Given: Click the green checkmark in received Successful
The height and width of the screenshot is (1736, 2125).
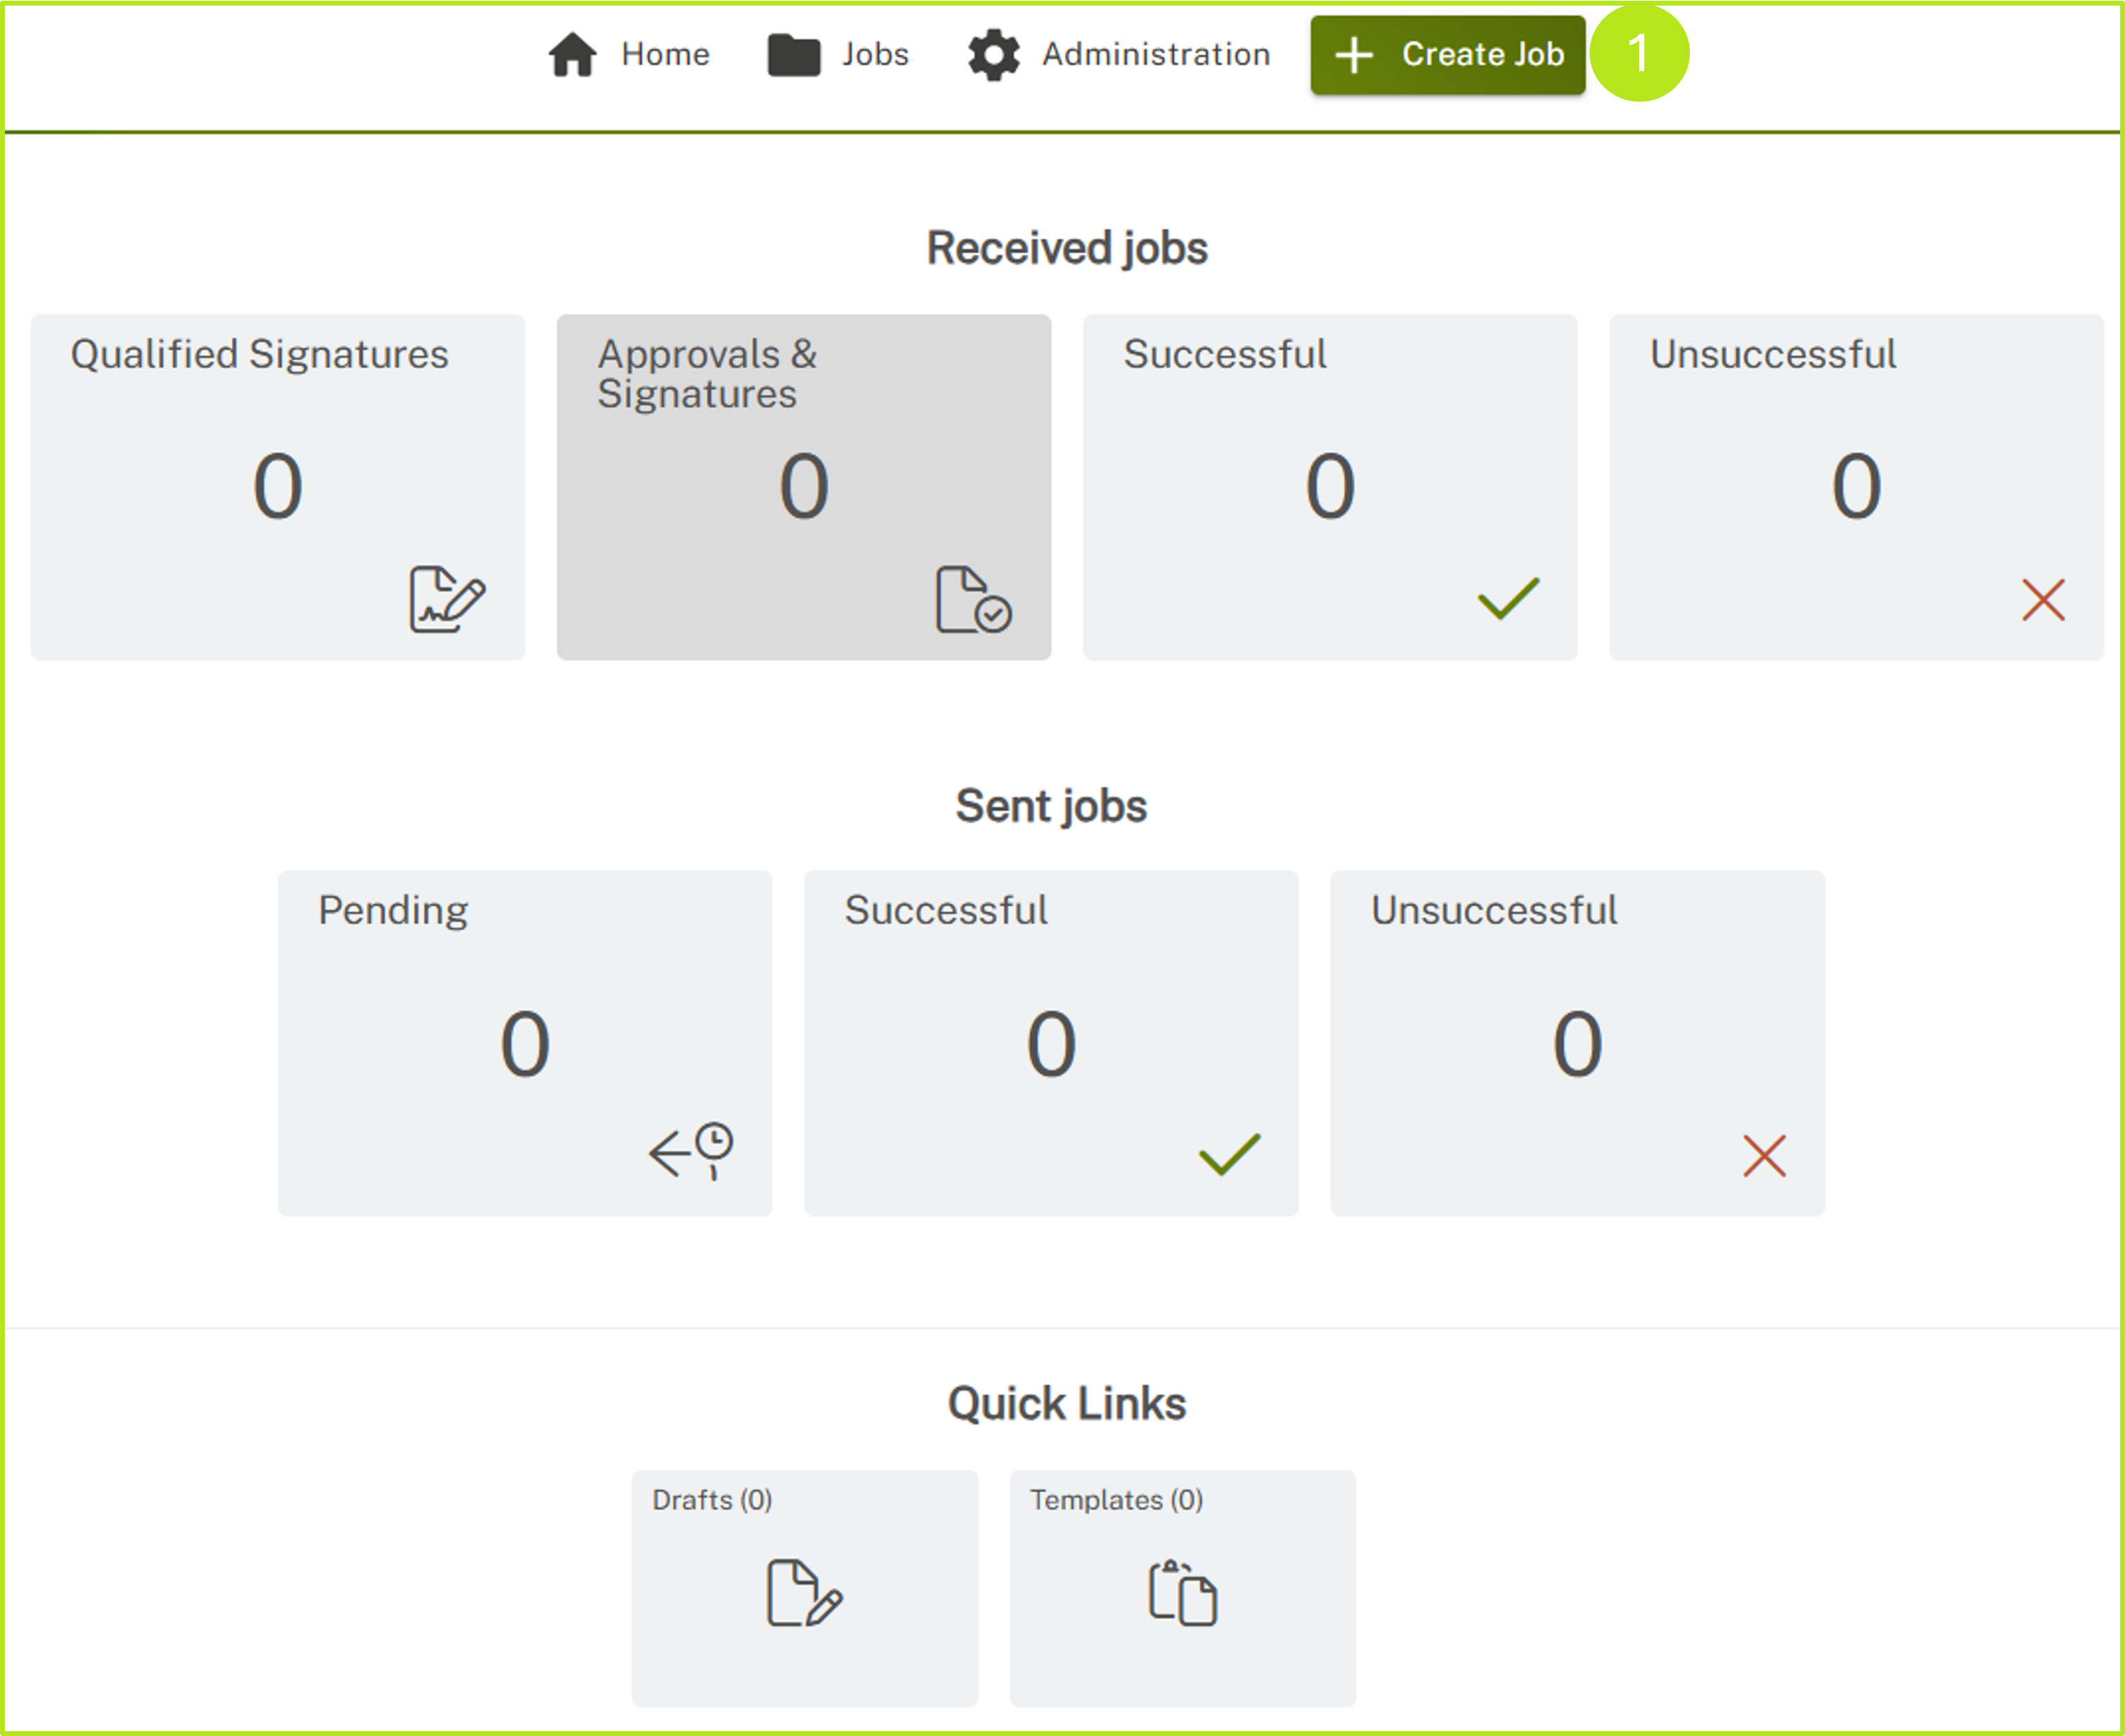Looking at the screenshot, I should [x=1508, y=598].
